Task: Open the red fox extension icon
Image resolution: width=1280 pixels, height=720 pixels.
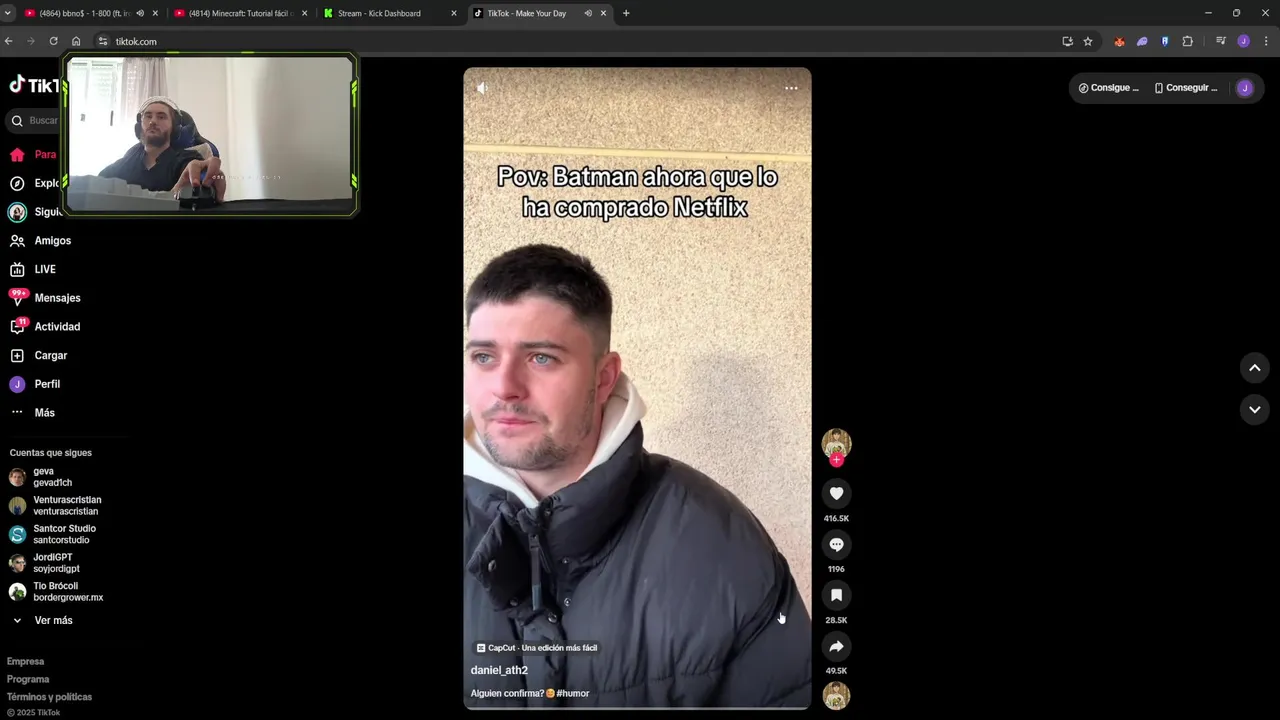Action: [1119, 41]
